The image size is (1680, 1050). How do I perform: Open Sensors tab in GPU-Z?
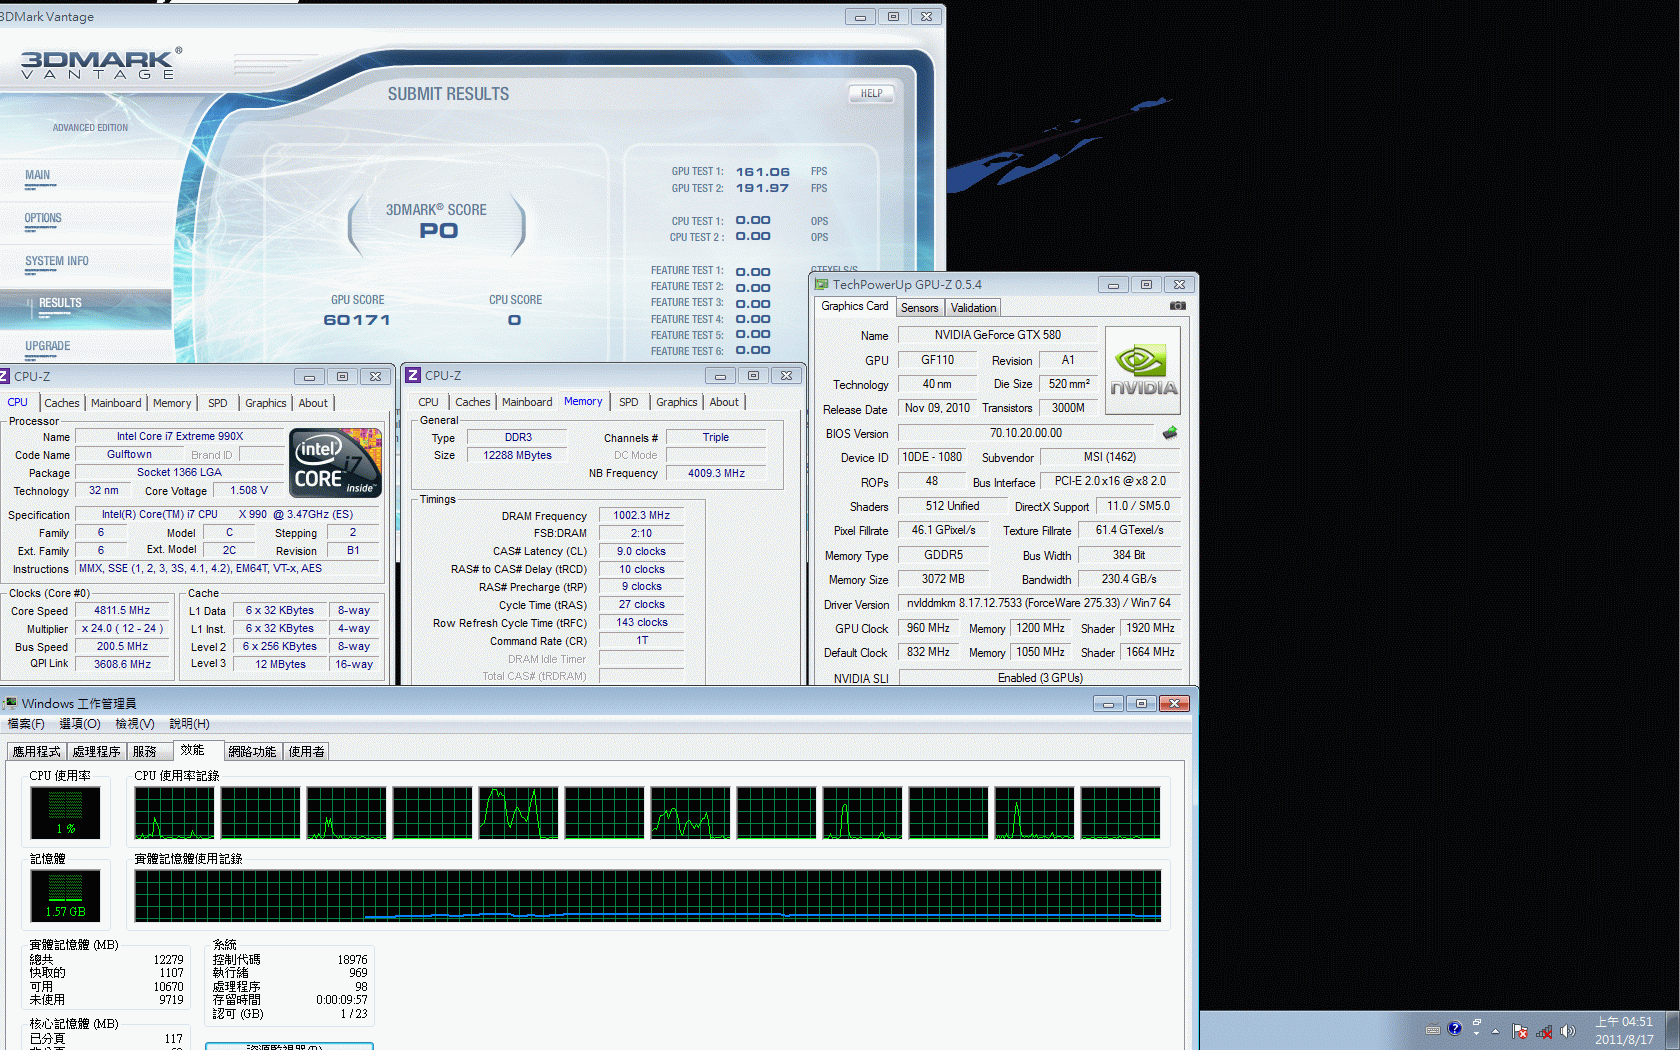919,308
